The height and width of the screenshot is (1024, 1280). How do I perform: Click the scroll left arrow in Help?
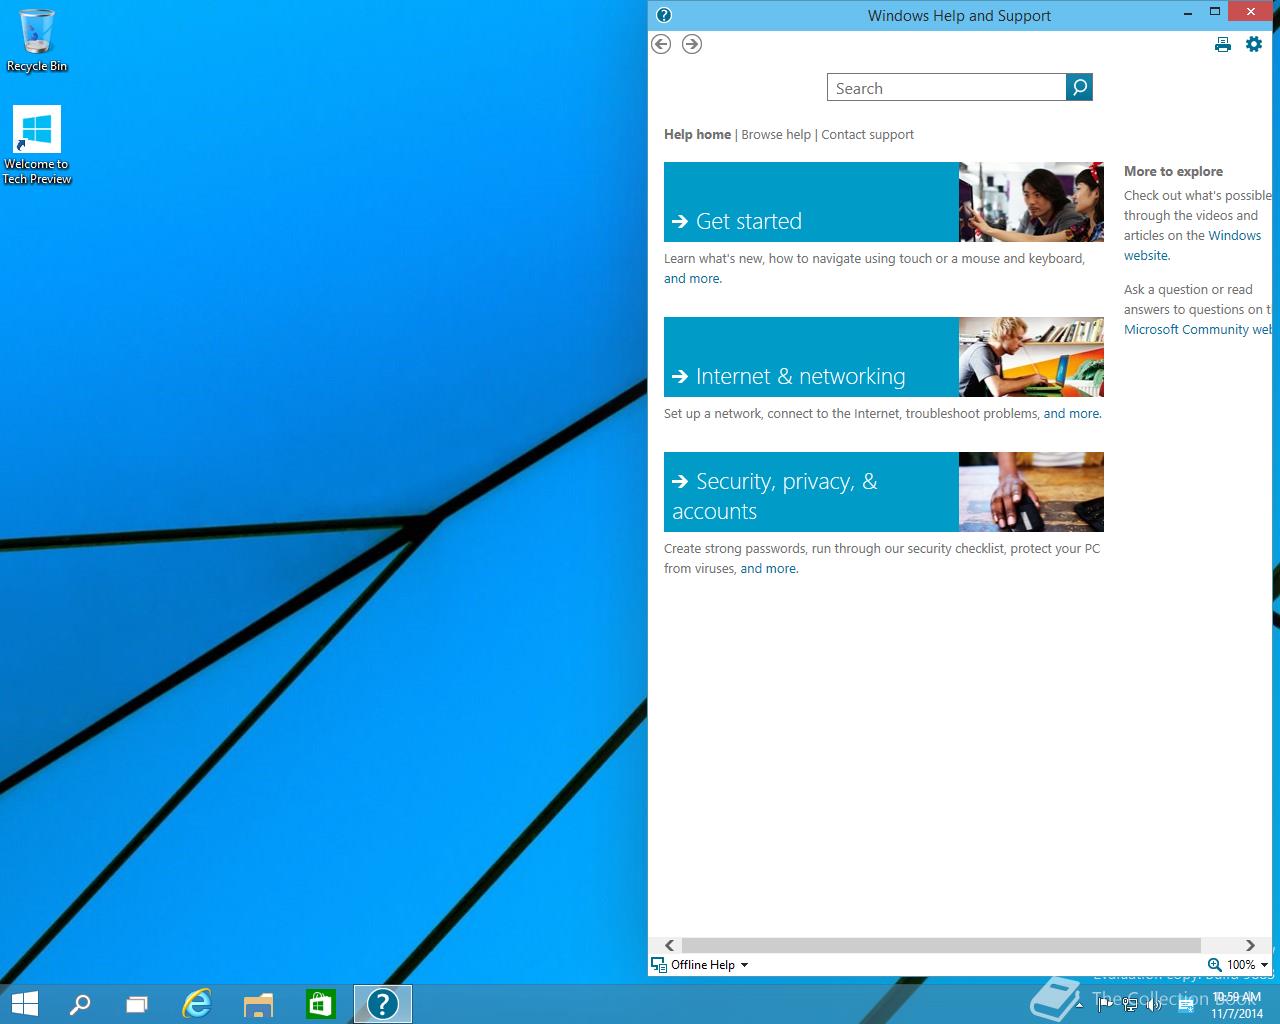669,945
